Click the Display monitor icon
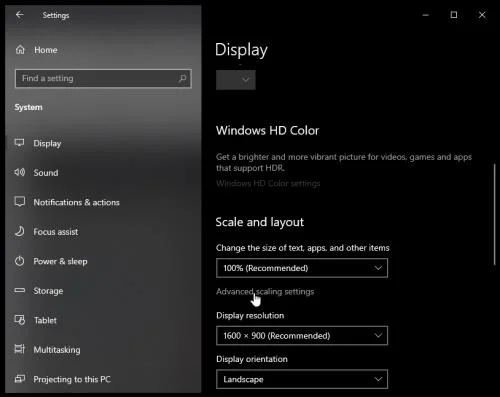 pyautogui.click(x=20, y=143)
